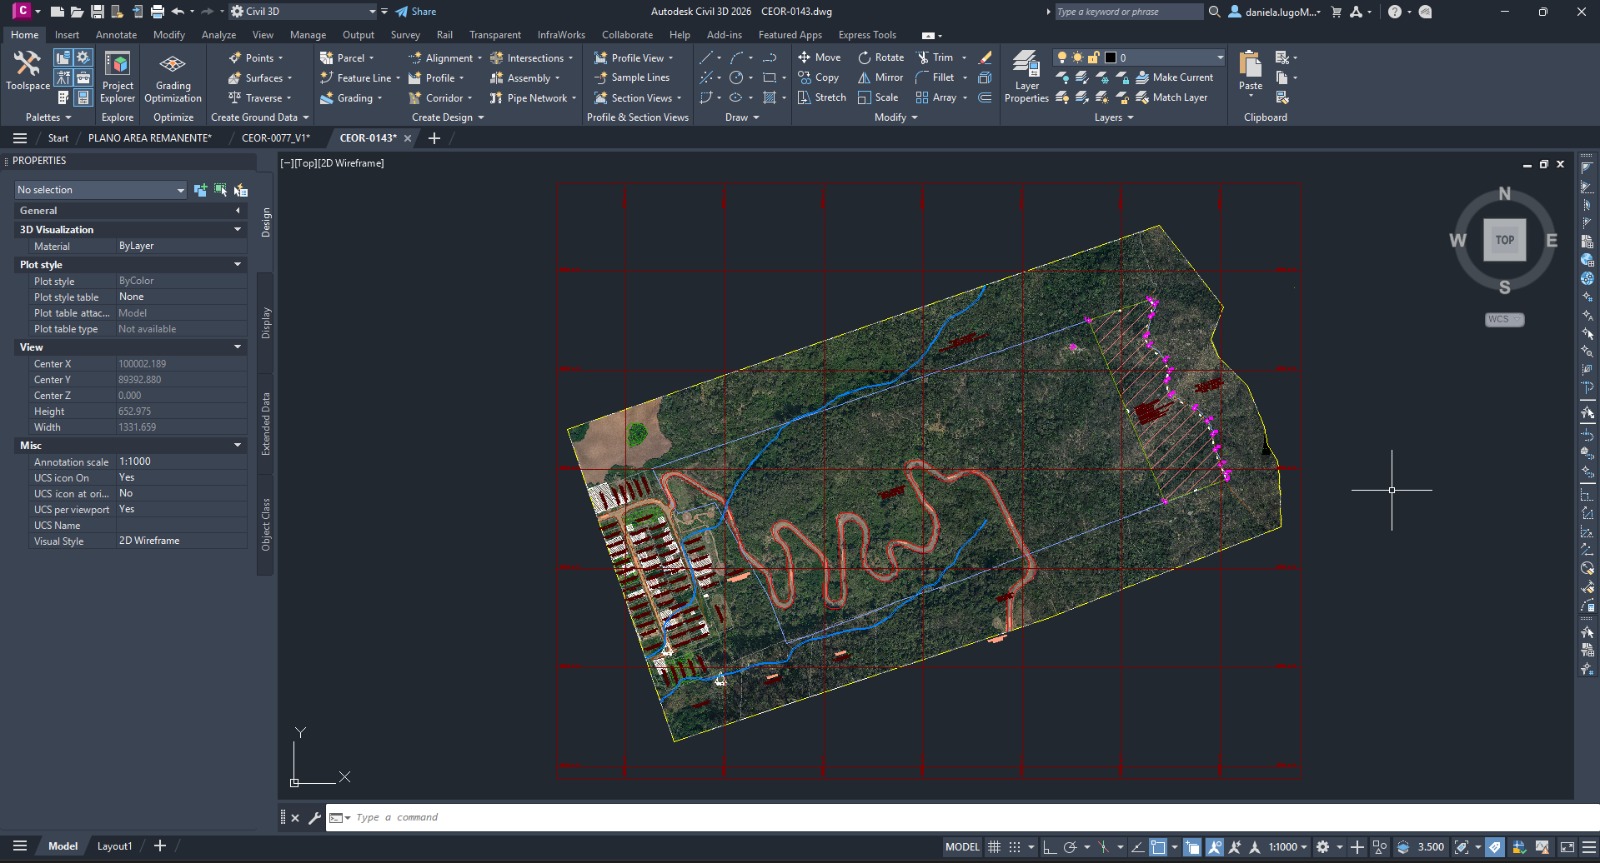The width and height of the screenshot is (1600, 863).
Task: Open the Annotate ribbon tab
Action: pyautogui.click(x=116, y=35)
